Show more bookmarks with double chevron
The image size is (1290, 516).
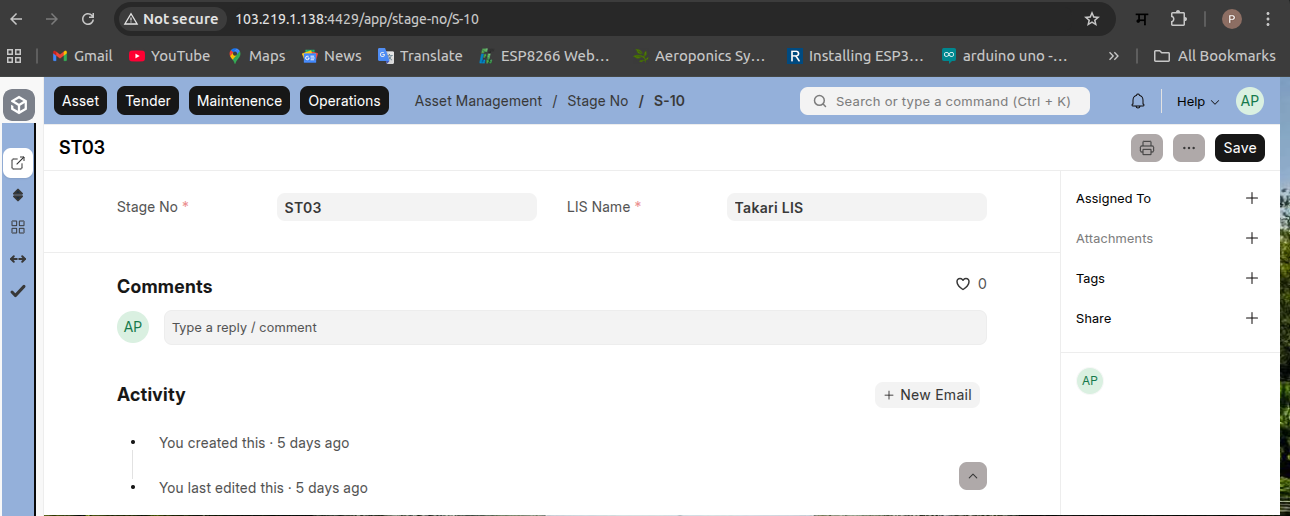(1114, 56)
